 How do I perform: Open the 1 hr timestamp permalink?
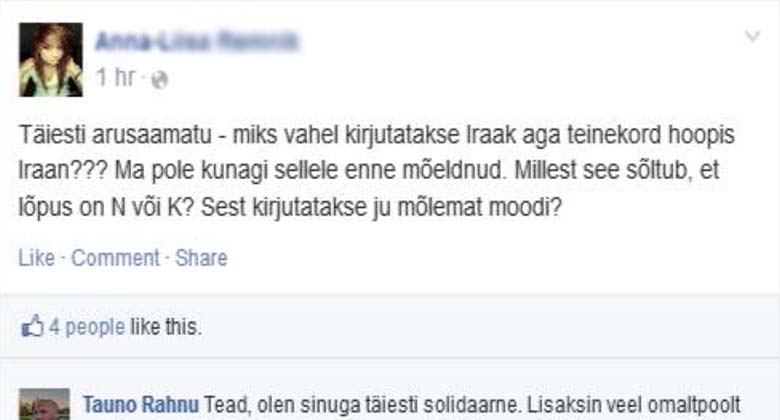(115, 77)
